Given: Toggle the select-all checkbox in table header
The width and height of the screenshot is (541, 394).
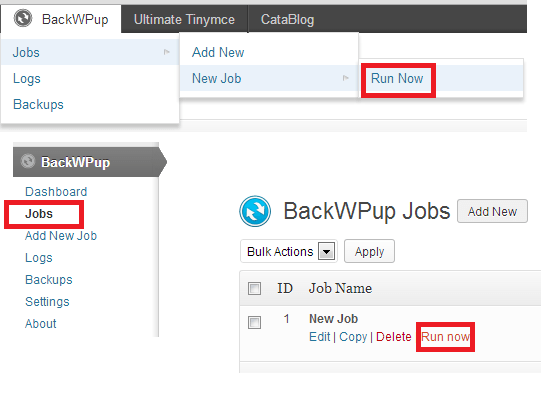Looking at the screenshot, I should tap(254, 288).
